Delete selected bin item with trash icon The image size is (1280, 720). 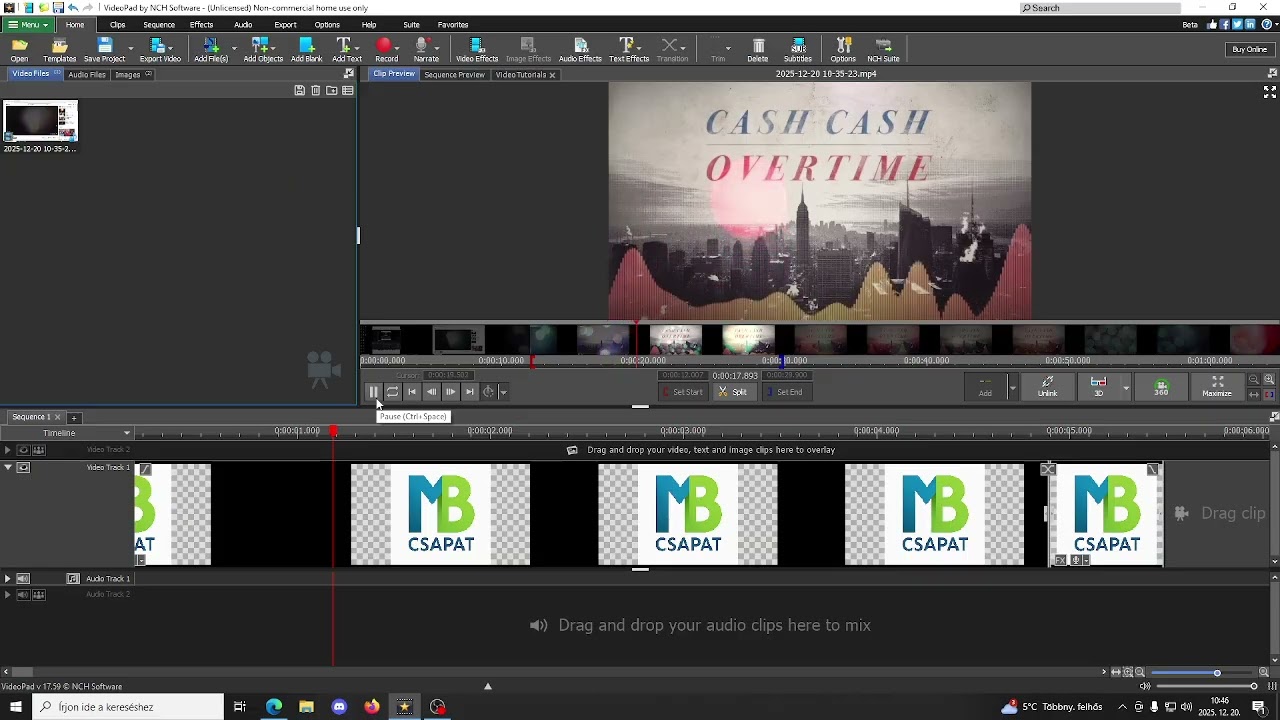tap(316, 90)
